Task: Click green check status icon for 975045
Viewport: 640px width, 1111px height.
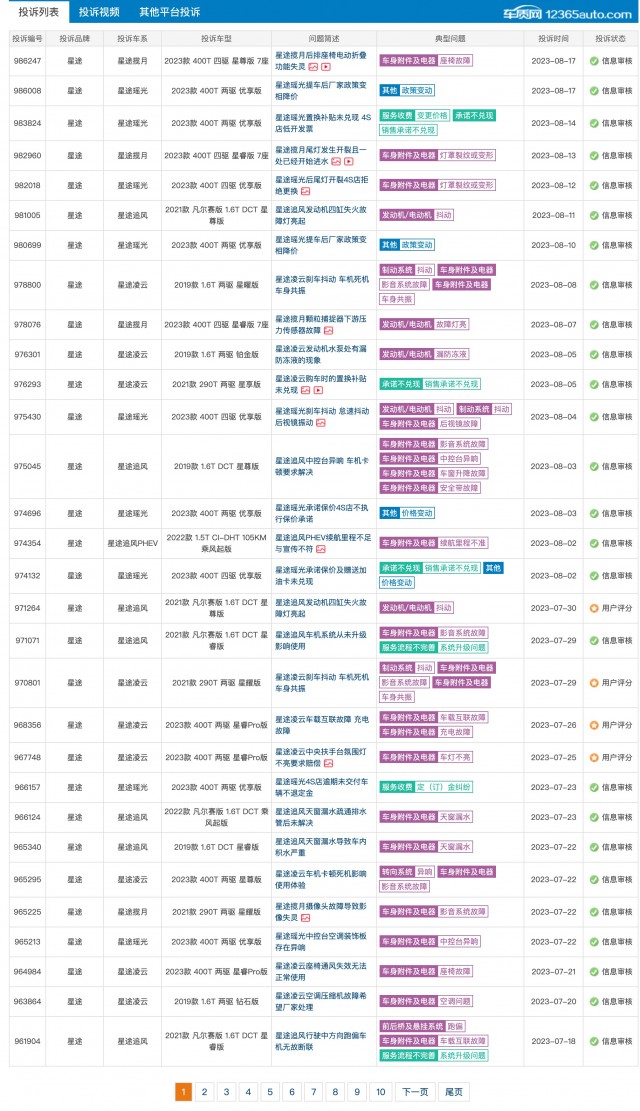Action: coord(594,466)
